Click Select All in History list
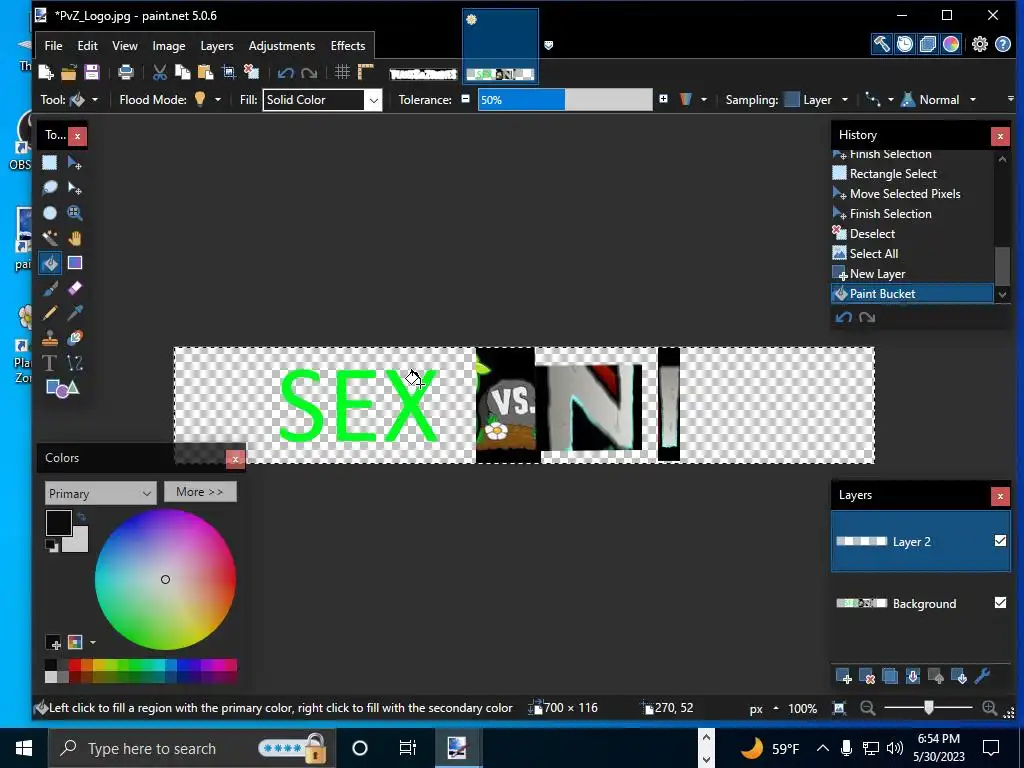Image resolution: width=1024 pixels, height=768 pixels. pos(912,253)
